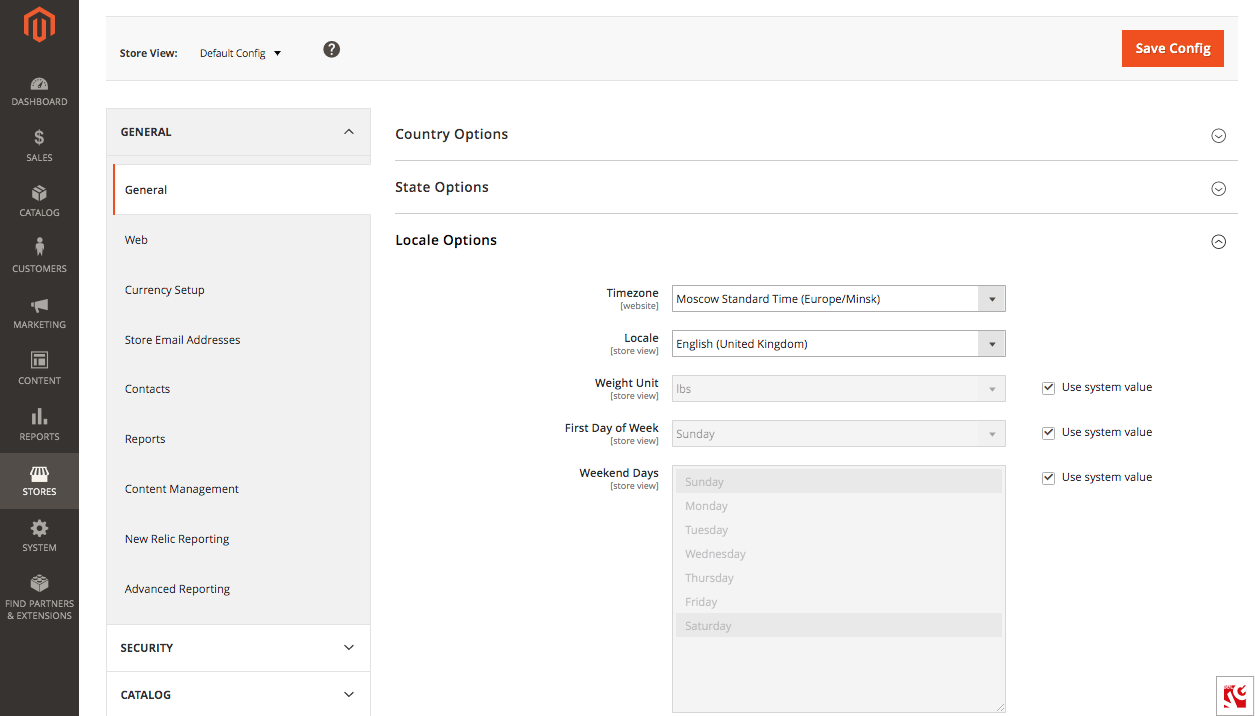This screenshot has height=716, width=1255.
Task: Open the Timezone dropdown
Action: [x=838, y=298]
